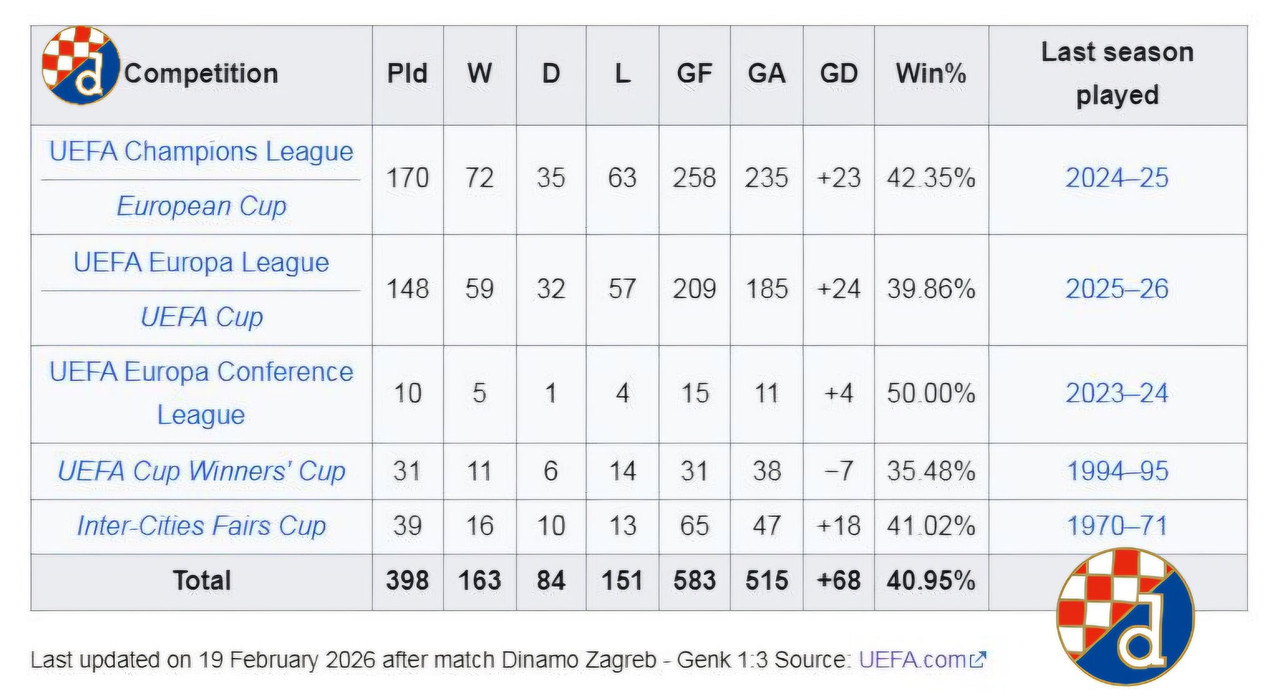
Task: Select the Last season played header
Action: [x=1117, y=74]
